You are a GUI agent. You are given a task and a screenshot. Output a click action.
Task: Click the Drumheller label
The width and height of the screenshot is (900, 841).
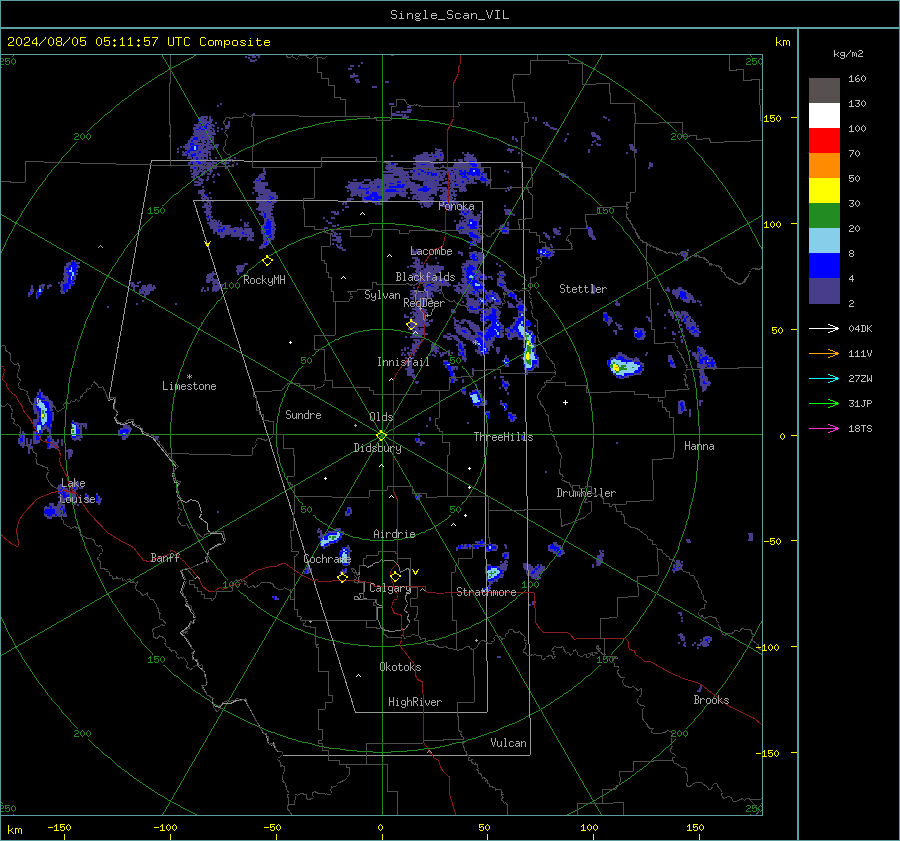586,493
